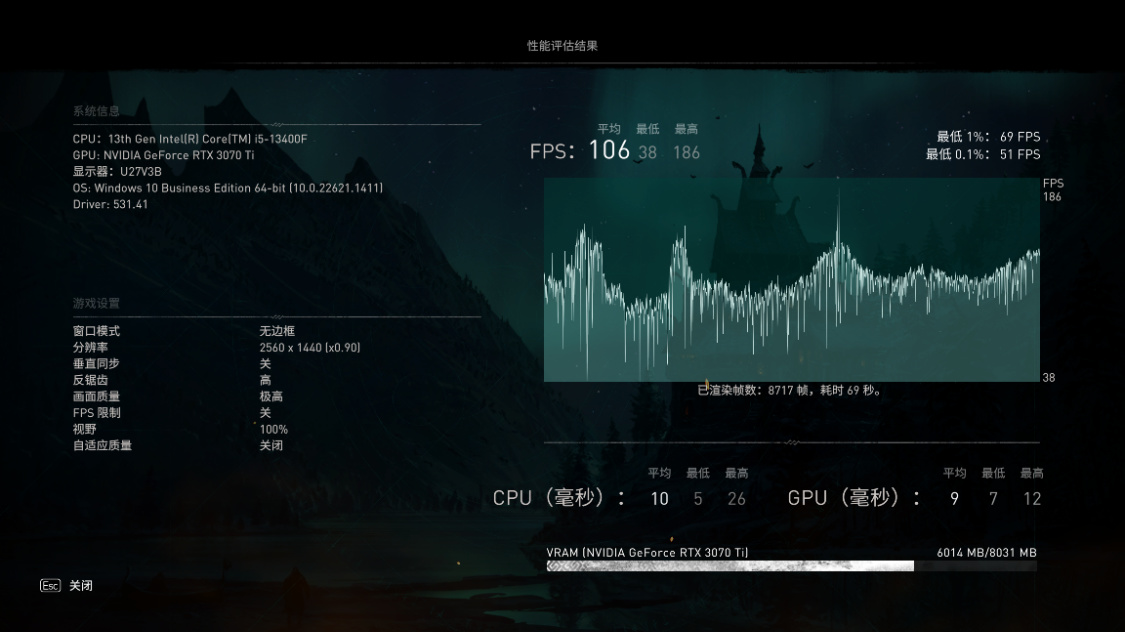Viewport: 1125px width, 632px height.
Task: Click the 6014 MB/8031 MB usage text
Action: coord(987,552)
